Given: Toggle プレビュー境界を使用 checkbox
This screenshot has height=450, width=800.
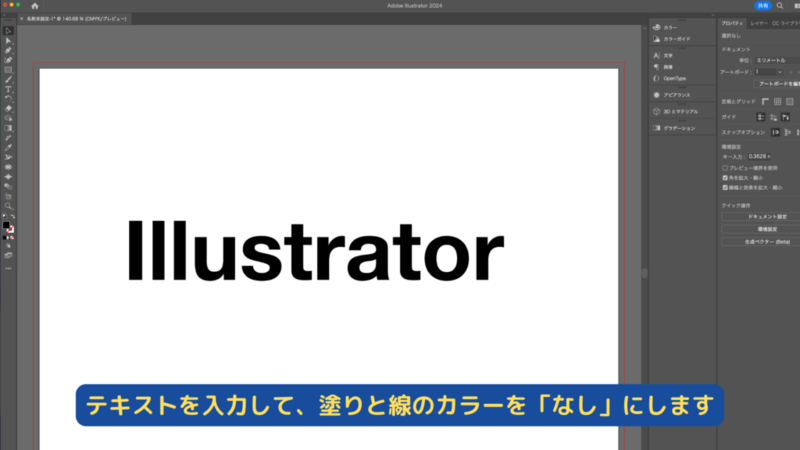Looking at the screenshot, I should point(725,168).
